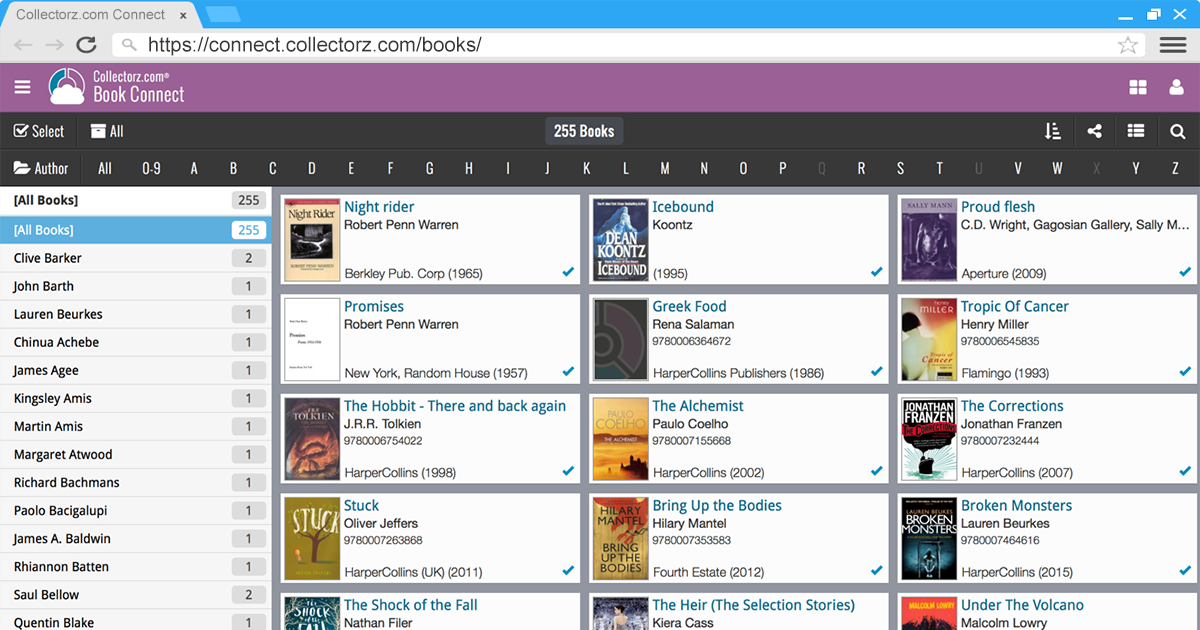Toggle checkmark on Proud flesh card
The height and width of the screenshot is (630, 1200).
(1185, 272)
